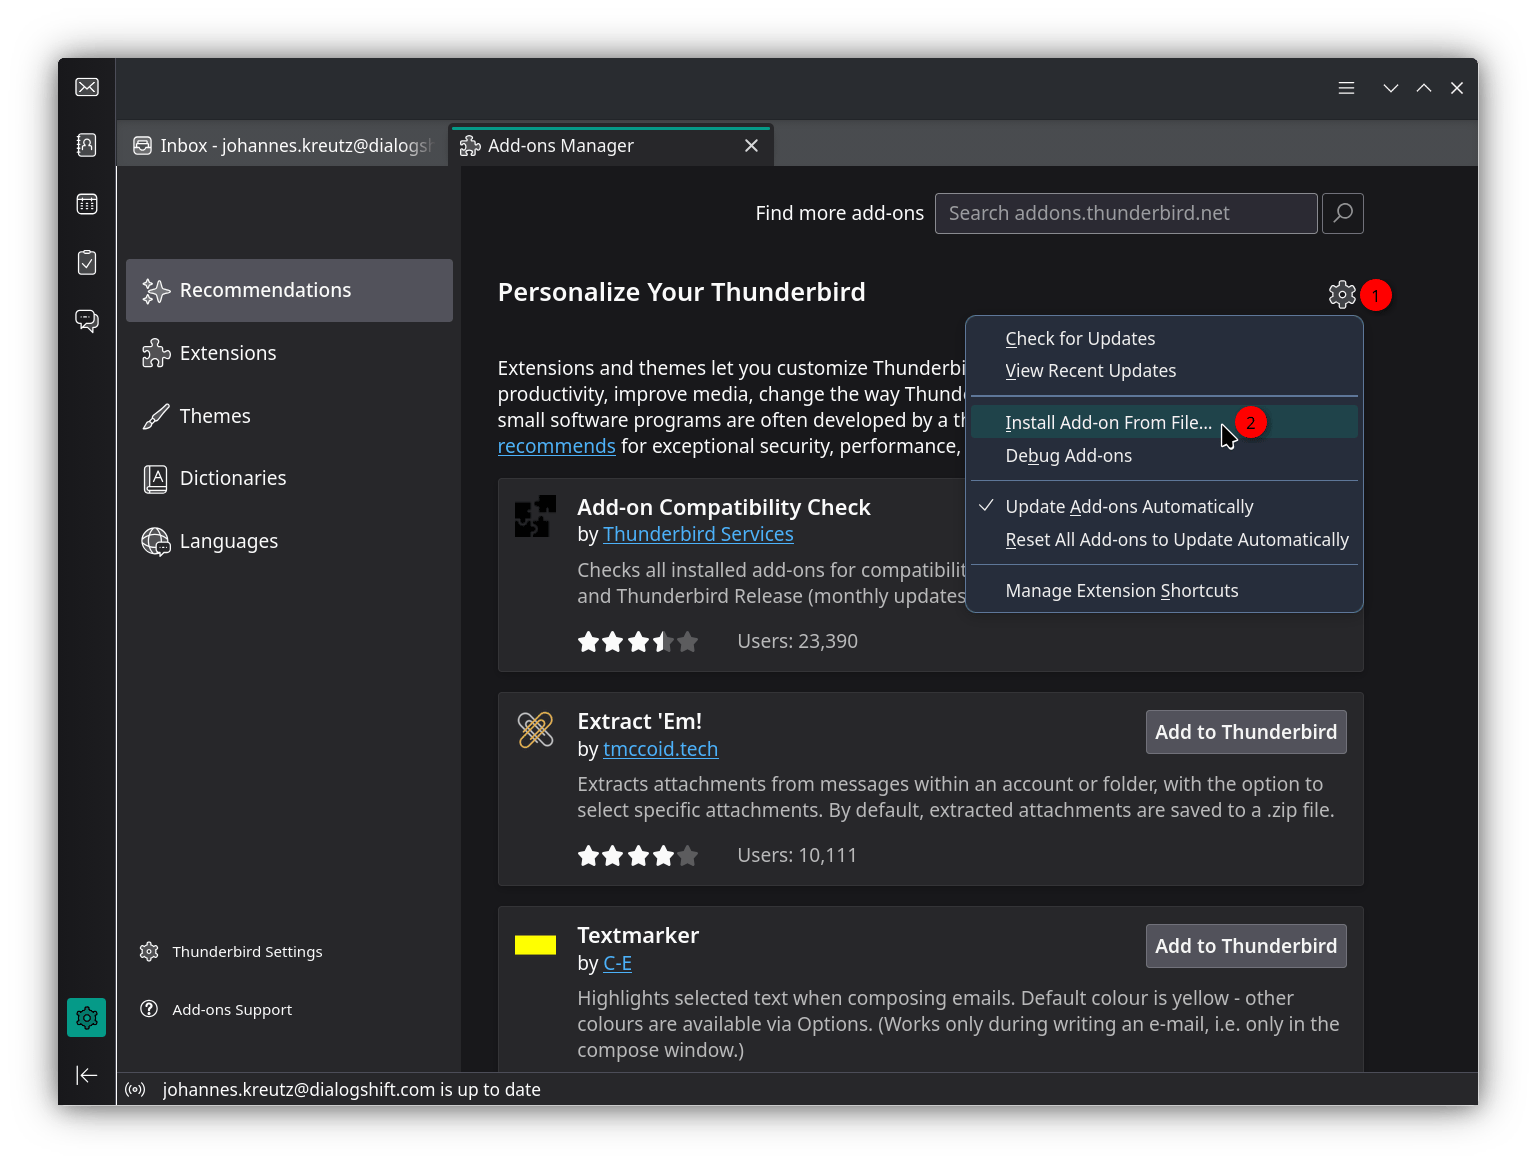Click the Add-on Compatibility Check star rating
The width and height of the screenshot is (1537, 1164).
tap(638, 642)
